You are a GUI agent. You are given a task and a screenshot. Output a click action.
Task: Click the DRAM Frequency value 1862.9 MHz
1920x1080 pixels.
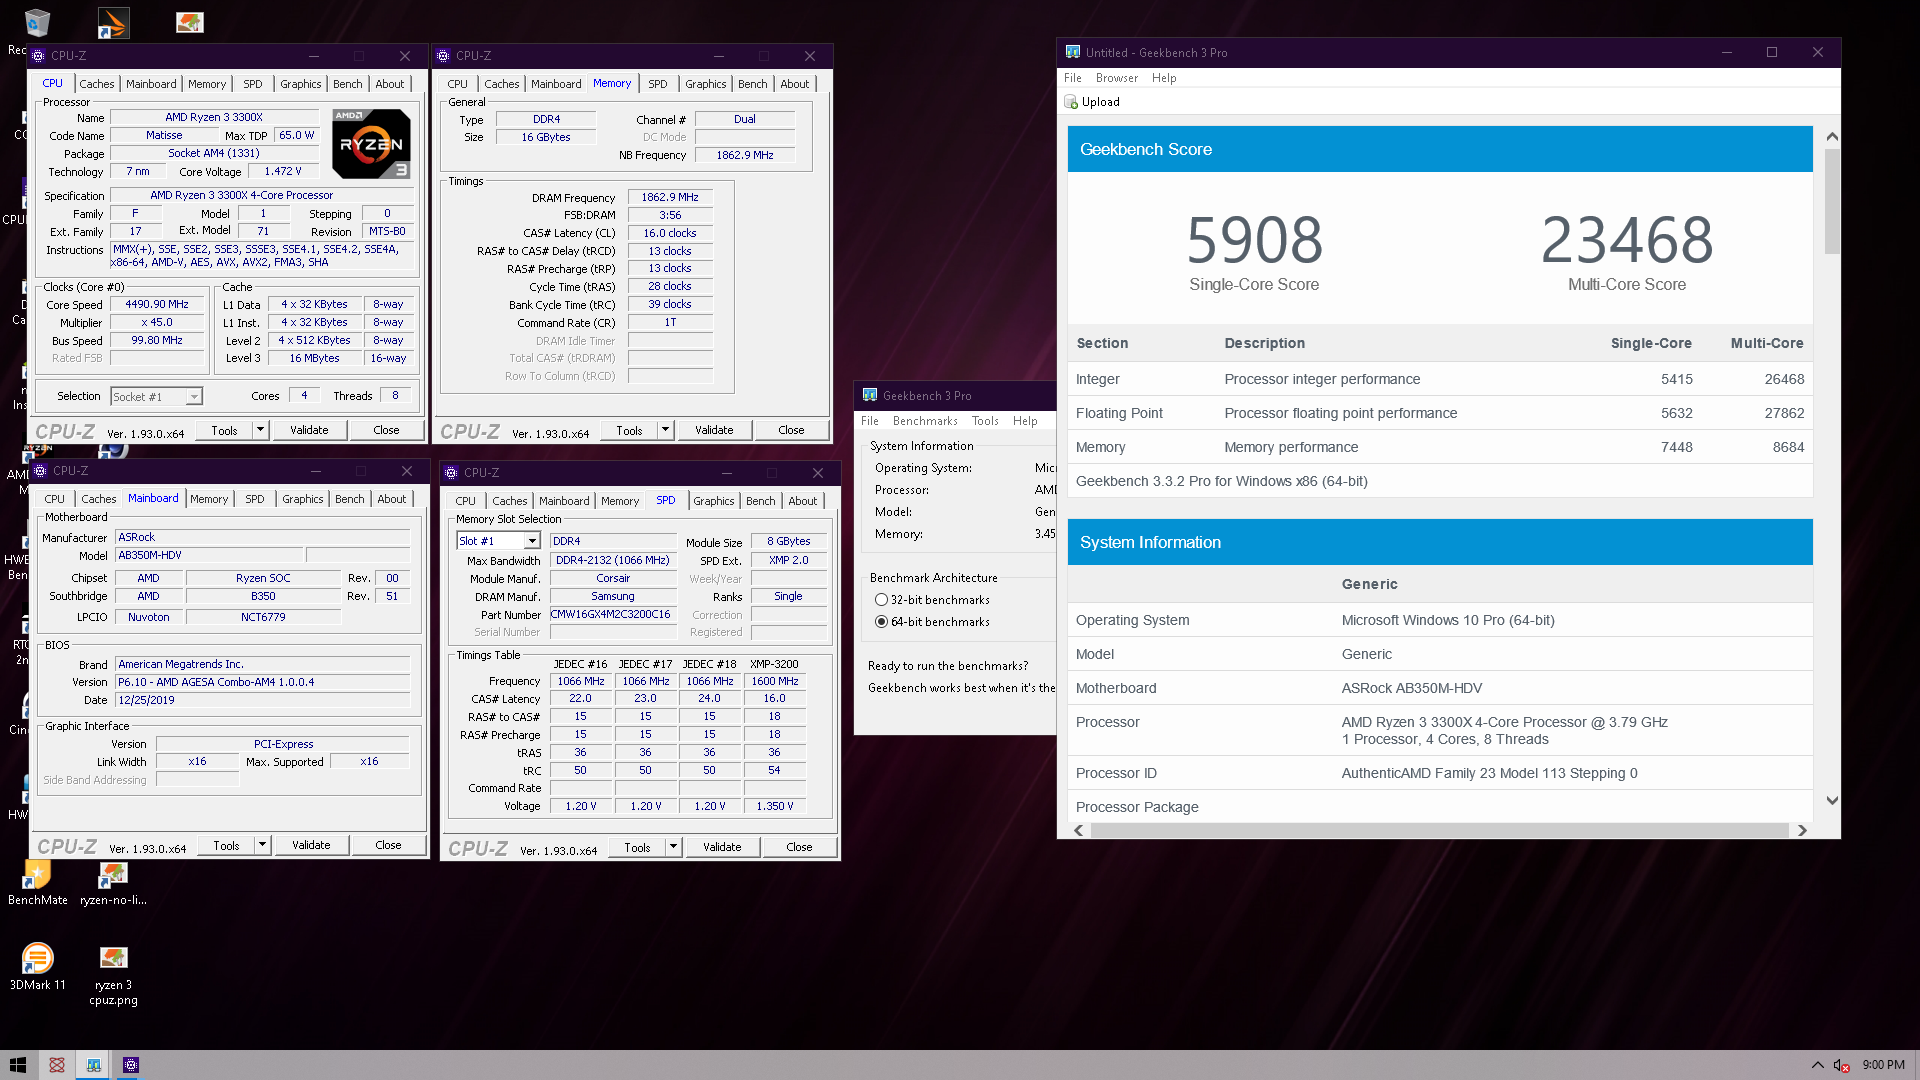tap(670, 198)
